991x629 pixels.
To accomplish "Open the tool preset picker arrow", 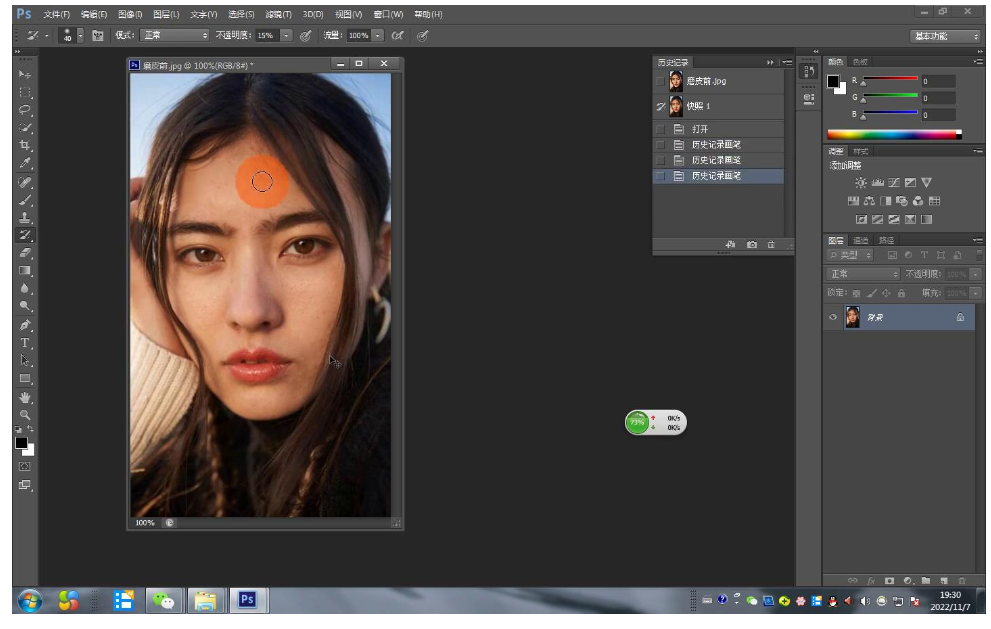I will 47,36.
